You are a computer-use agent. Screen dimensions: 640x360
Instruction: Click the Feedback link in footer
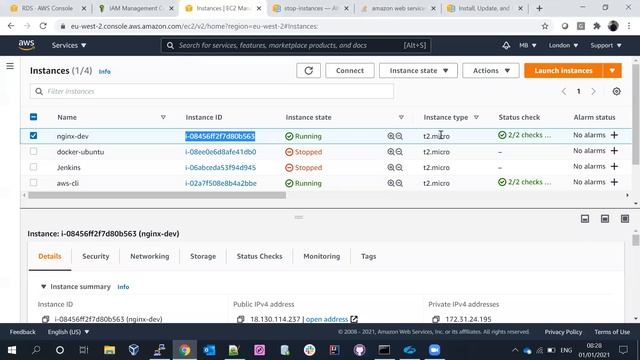pos(22,332)
